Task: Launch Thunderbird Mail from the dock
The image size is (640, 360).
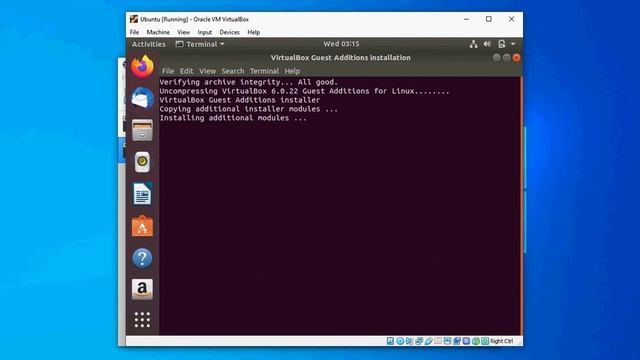Action: click(142, 98)
